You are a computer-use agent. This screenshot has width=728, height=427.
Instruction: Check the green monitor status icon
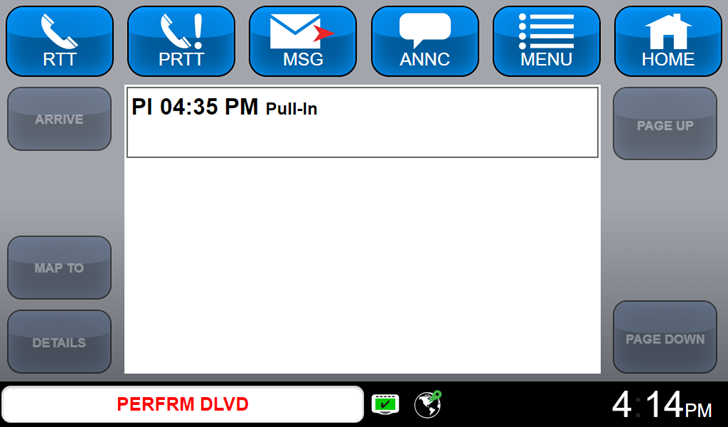click(x=385, y=404)
